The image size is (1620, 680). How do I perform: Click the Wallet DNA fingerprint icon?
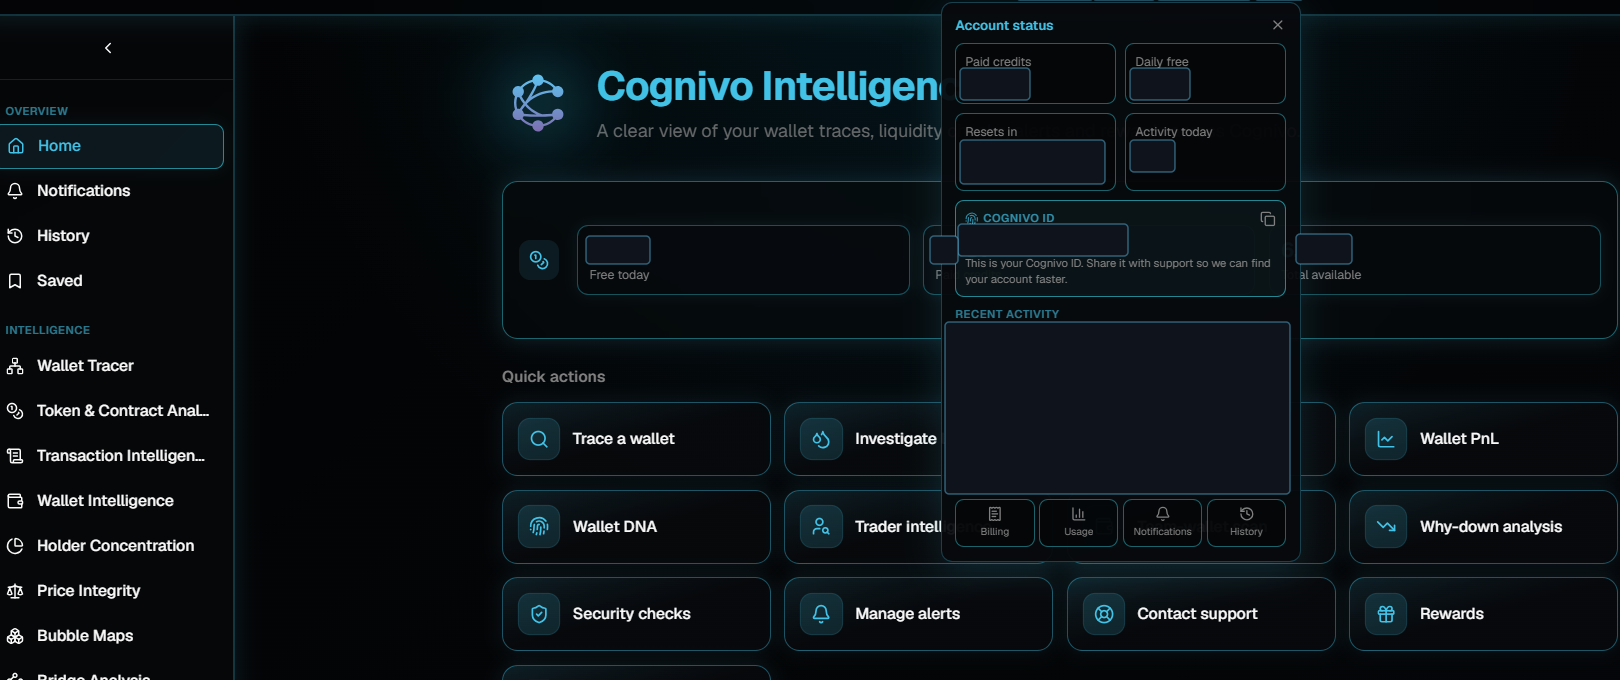(x=539, y=527)
